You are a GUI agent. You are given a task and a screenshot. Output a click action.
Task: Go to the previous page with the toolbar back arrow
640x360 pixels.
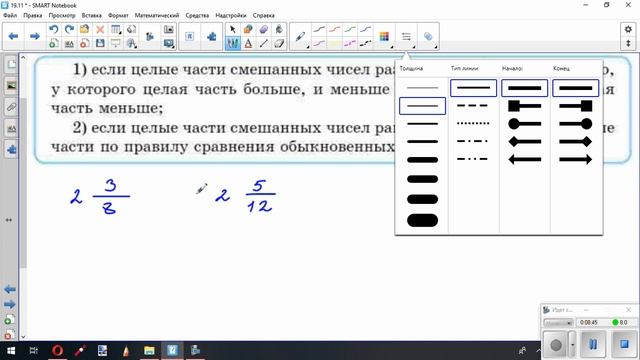tap(13, 36)
